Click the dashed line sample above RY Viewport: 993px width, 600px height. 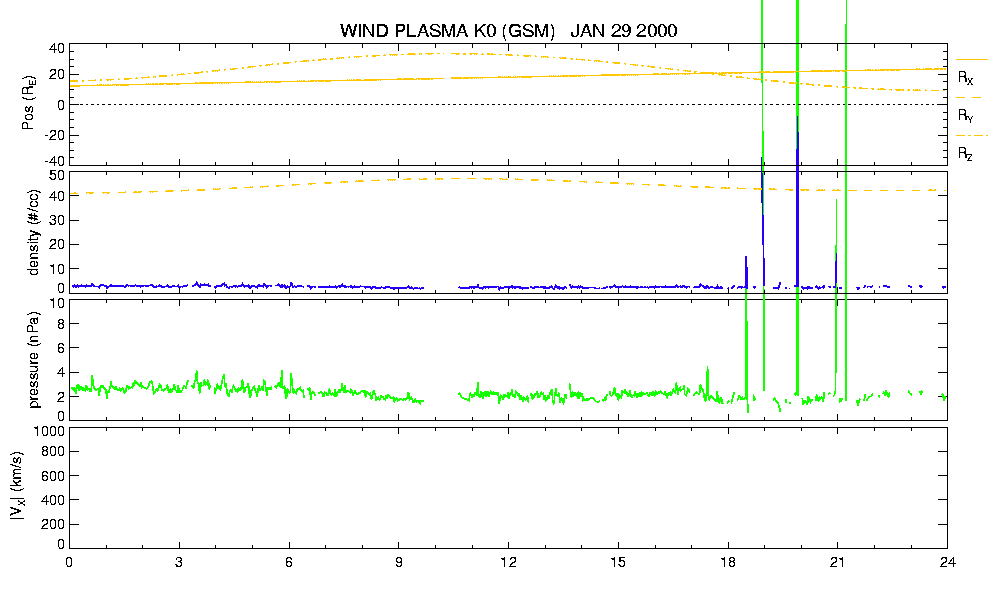pyautogui.click(x=971, y=98)
